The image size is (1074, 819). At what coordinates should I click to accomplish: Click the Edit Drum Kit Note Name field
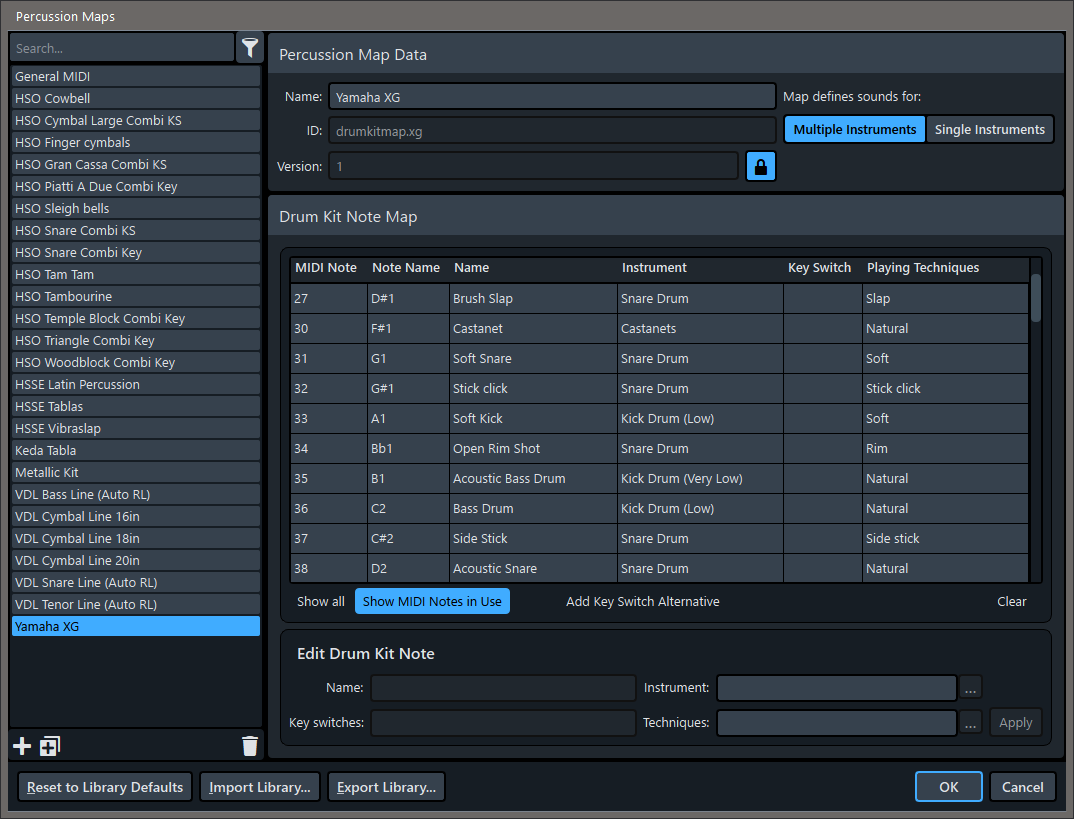[x=503, y=688]
